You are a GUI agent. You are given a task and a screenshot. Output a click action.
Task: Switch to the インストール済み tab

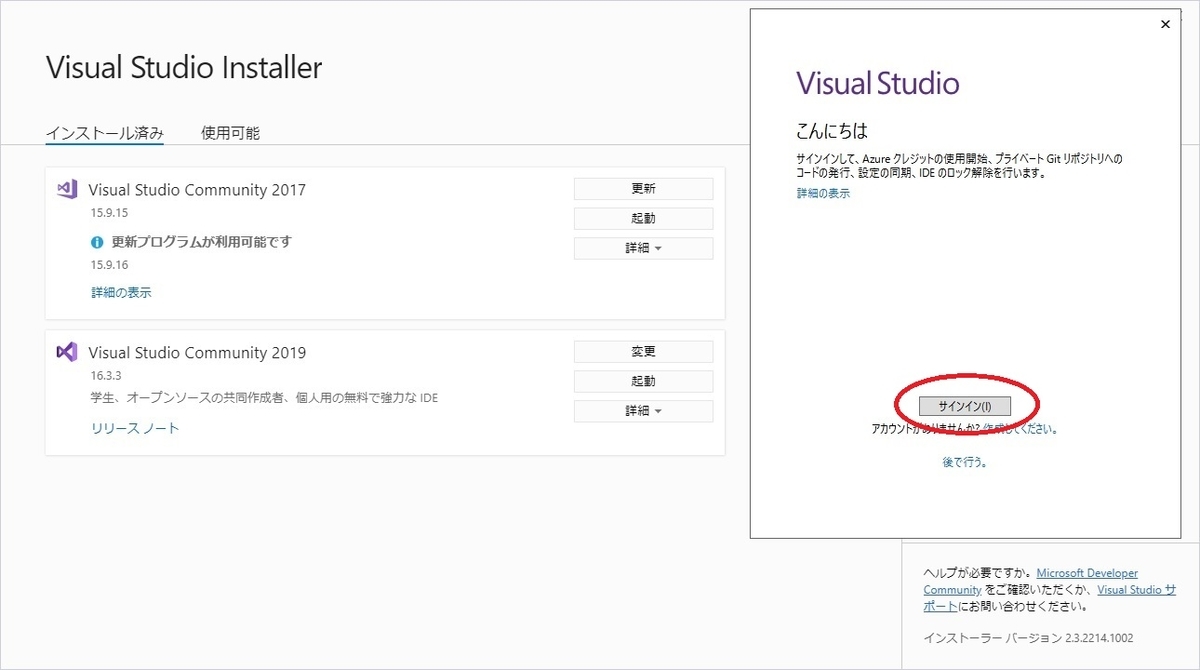tap(105, 133)
